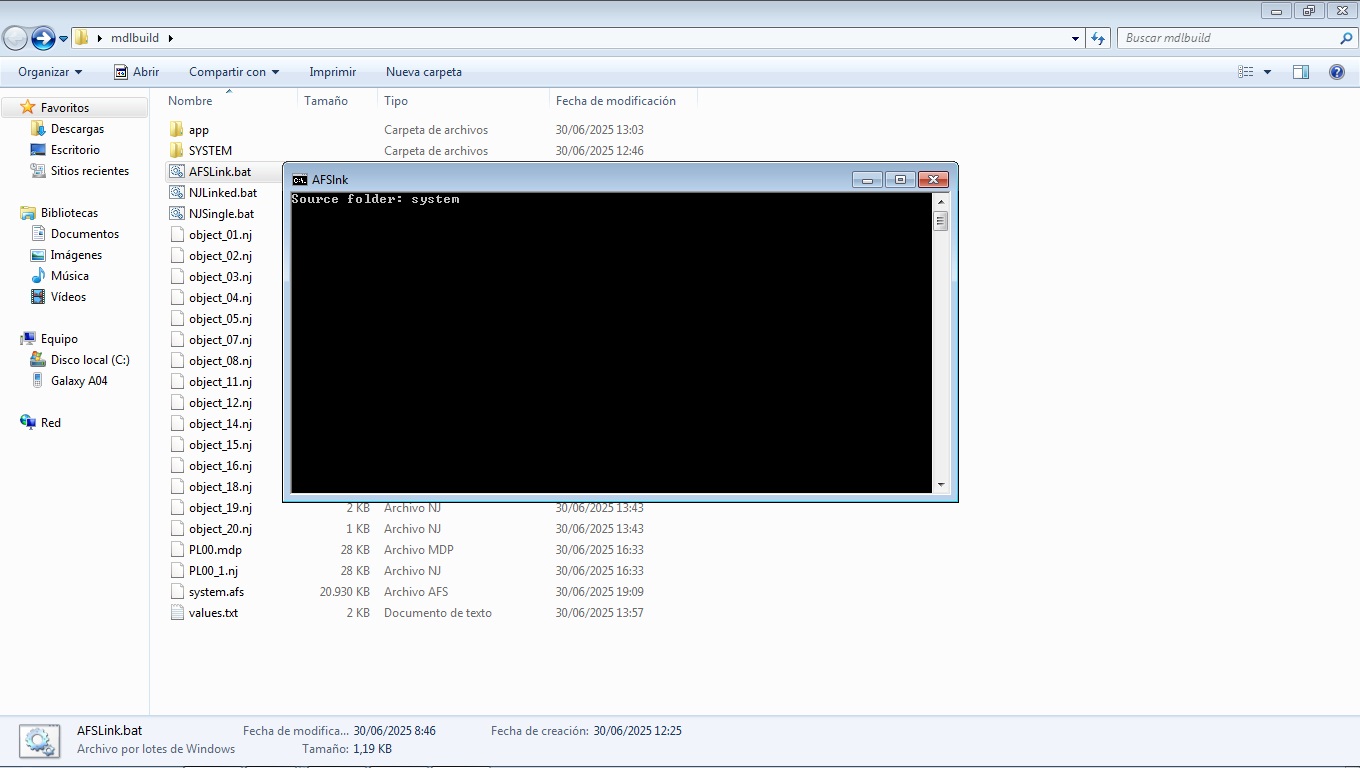Select the AFSLink.bat file icon
The height and width of the screenshot is (768, 1360).
coord(177,172)
